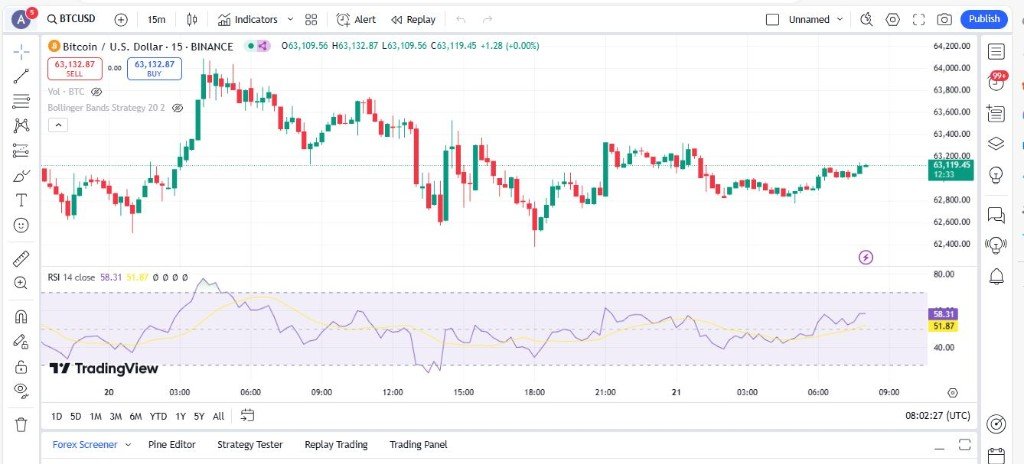The height and width of the screenshot is (464, 1024).
Task: Toggle the market status green indicator
Action: [250, 46]
